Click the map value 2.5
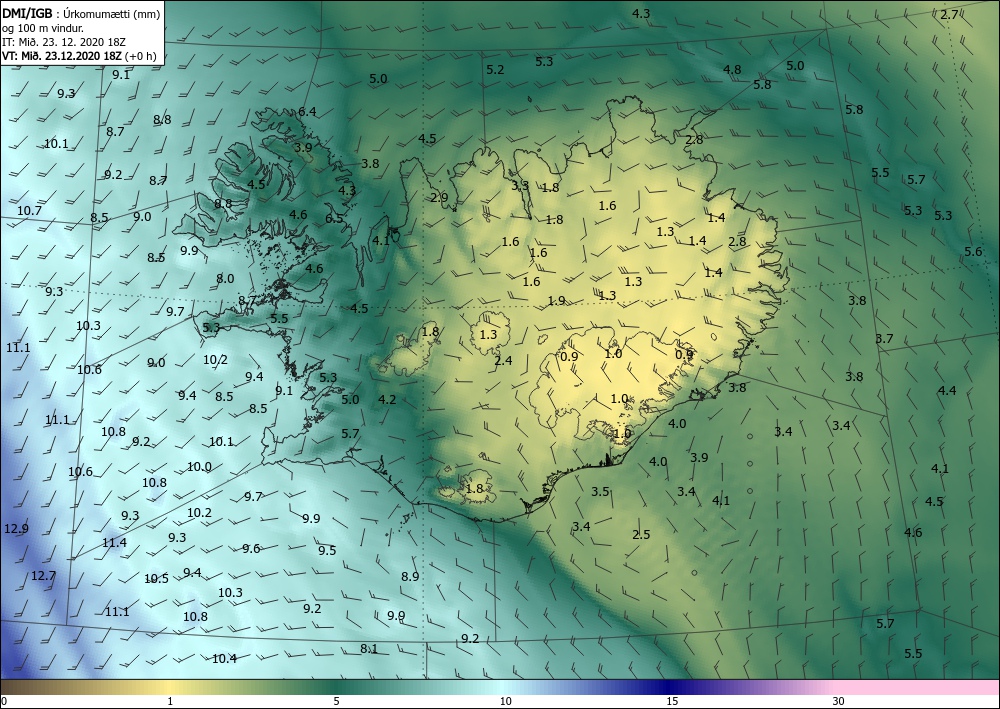The image size is (1000, 709). coord(641,534)
